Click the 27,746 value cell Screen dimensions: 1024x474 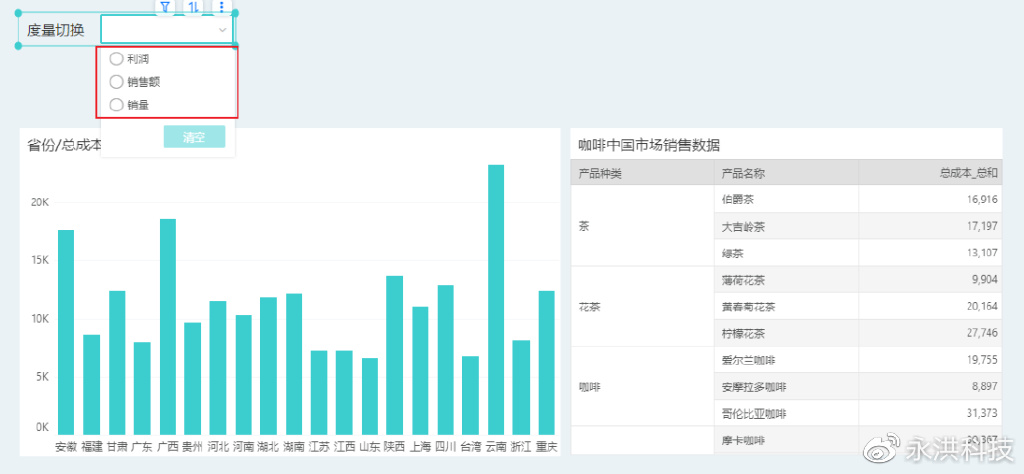(930, 333)
